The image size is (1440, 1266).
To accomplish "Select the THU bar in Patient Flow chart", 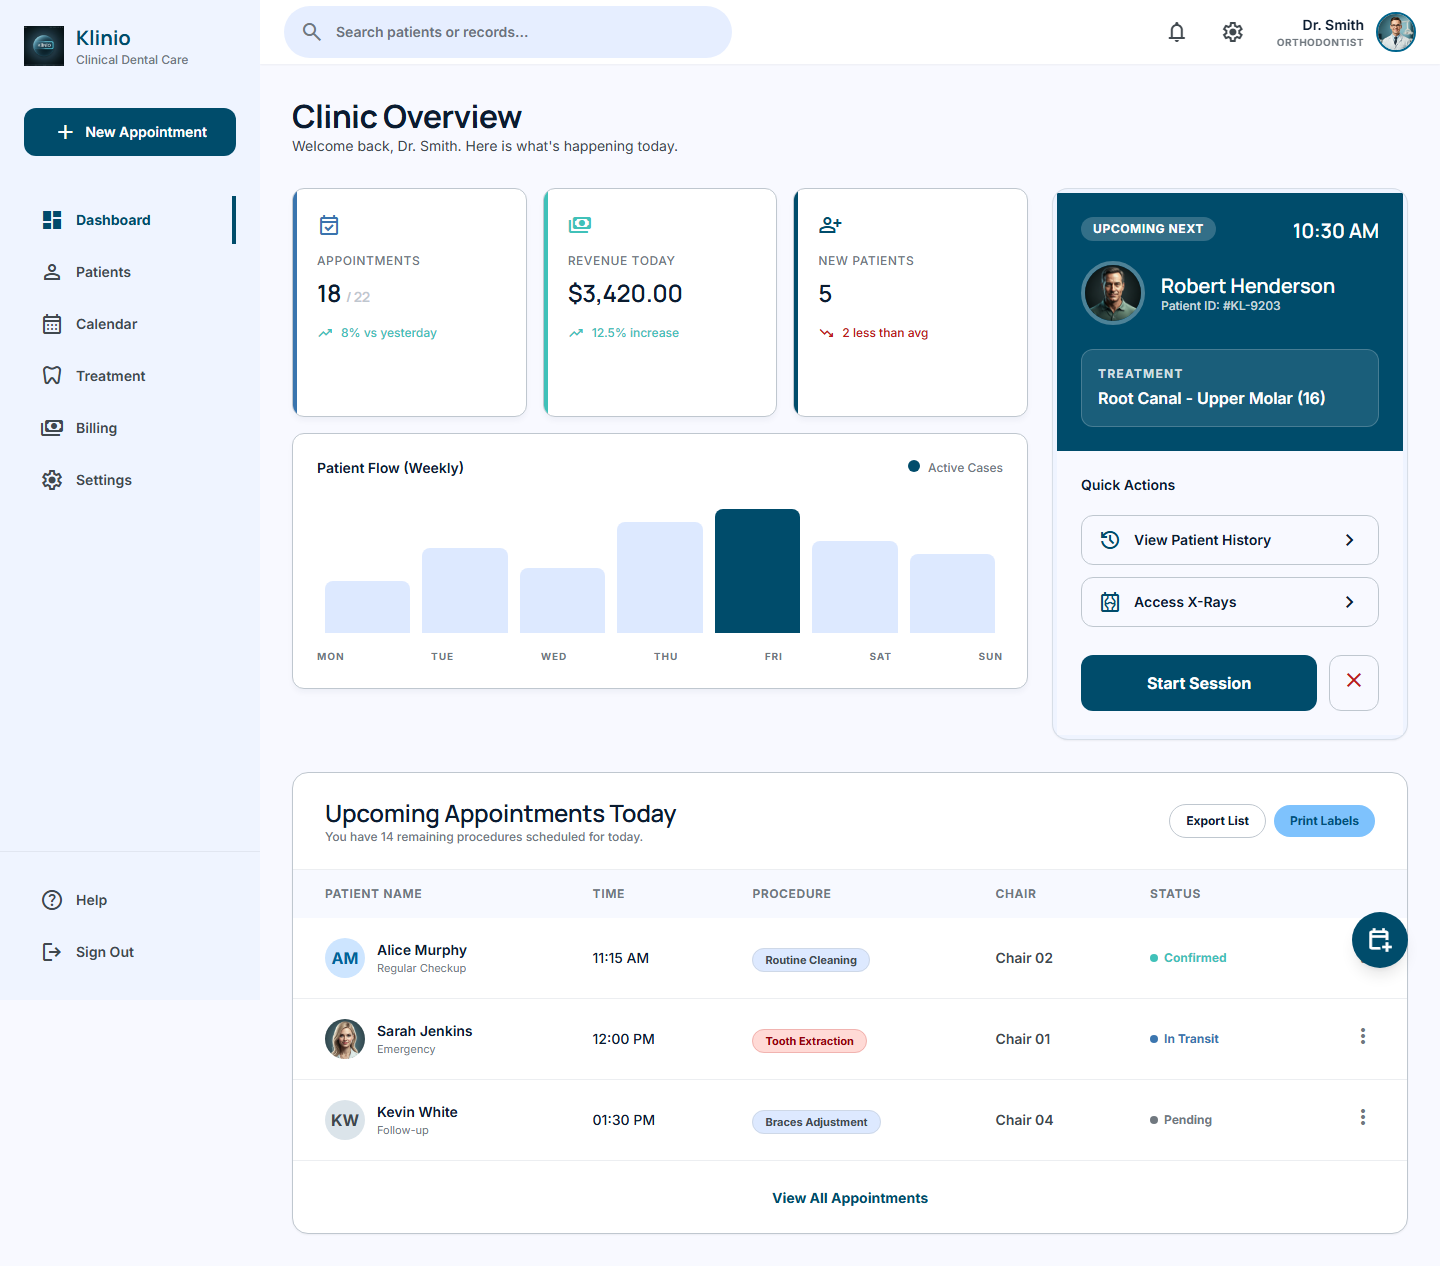I will click(660, 577).
